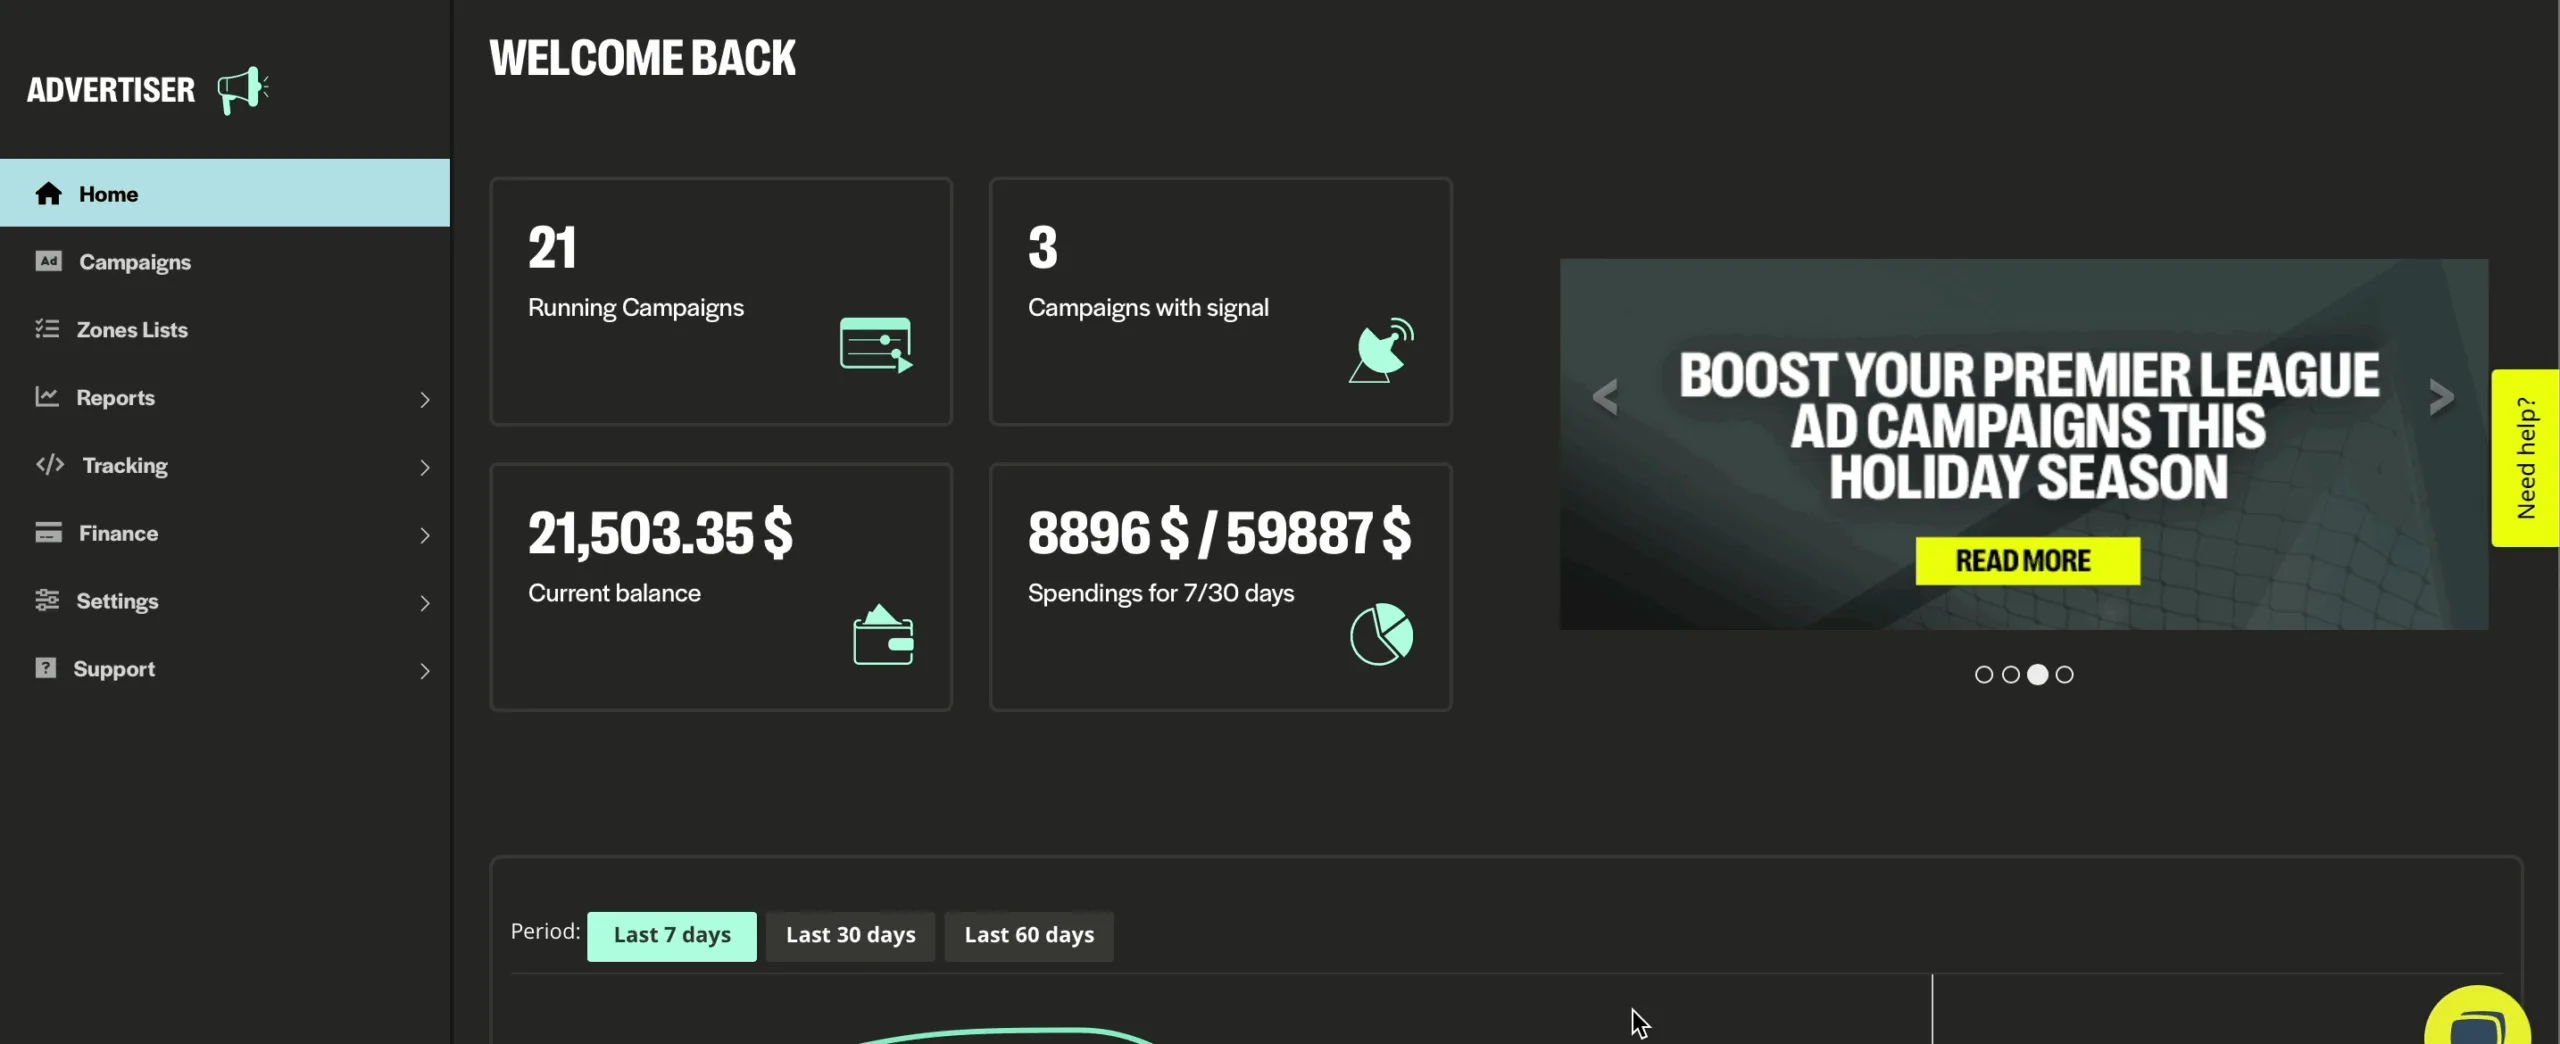Click the Campaigns Ad icon in sidebar
This screenshot has height=1044, width=2560.
click(x=48, y=261)
